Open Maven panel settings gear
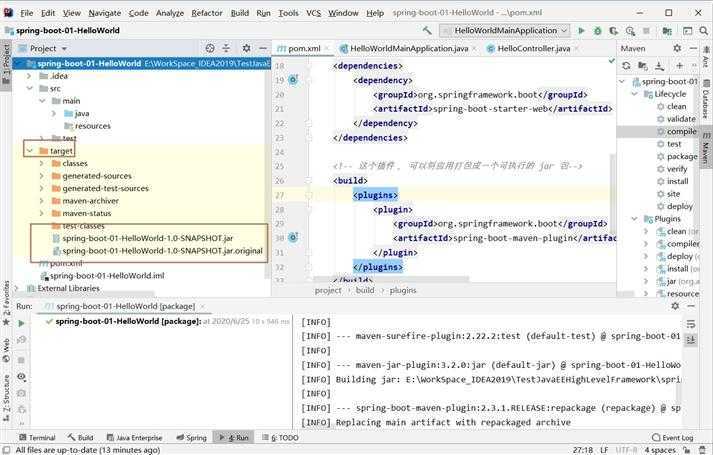The height and width of the screenshot is (455, 713). point(677,48)
